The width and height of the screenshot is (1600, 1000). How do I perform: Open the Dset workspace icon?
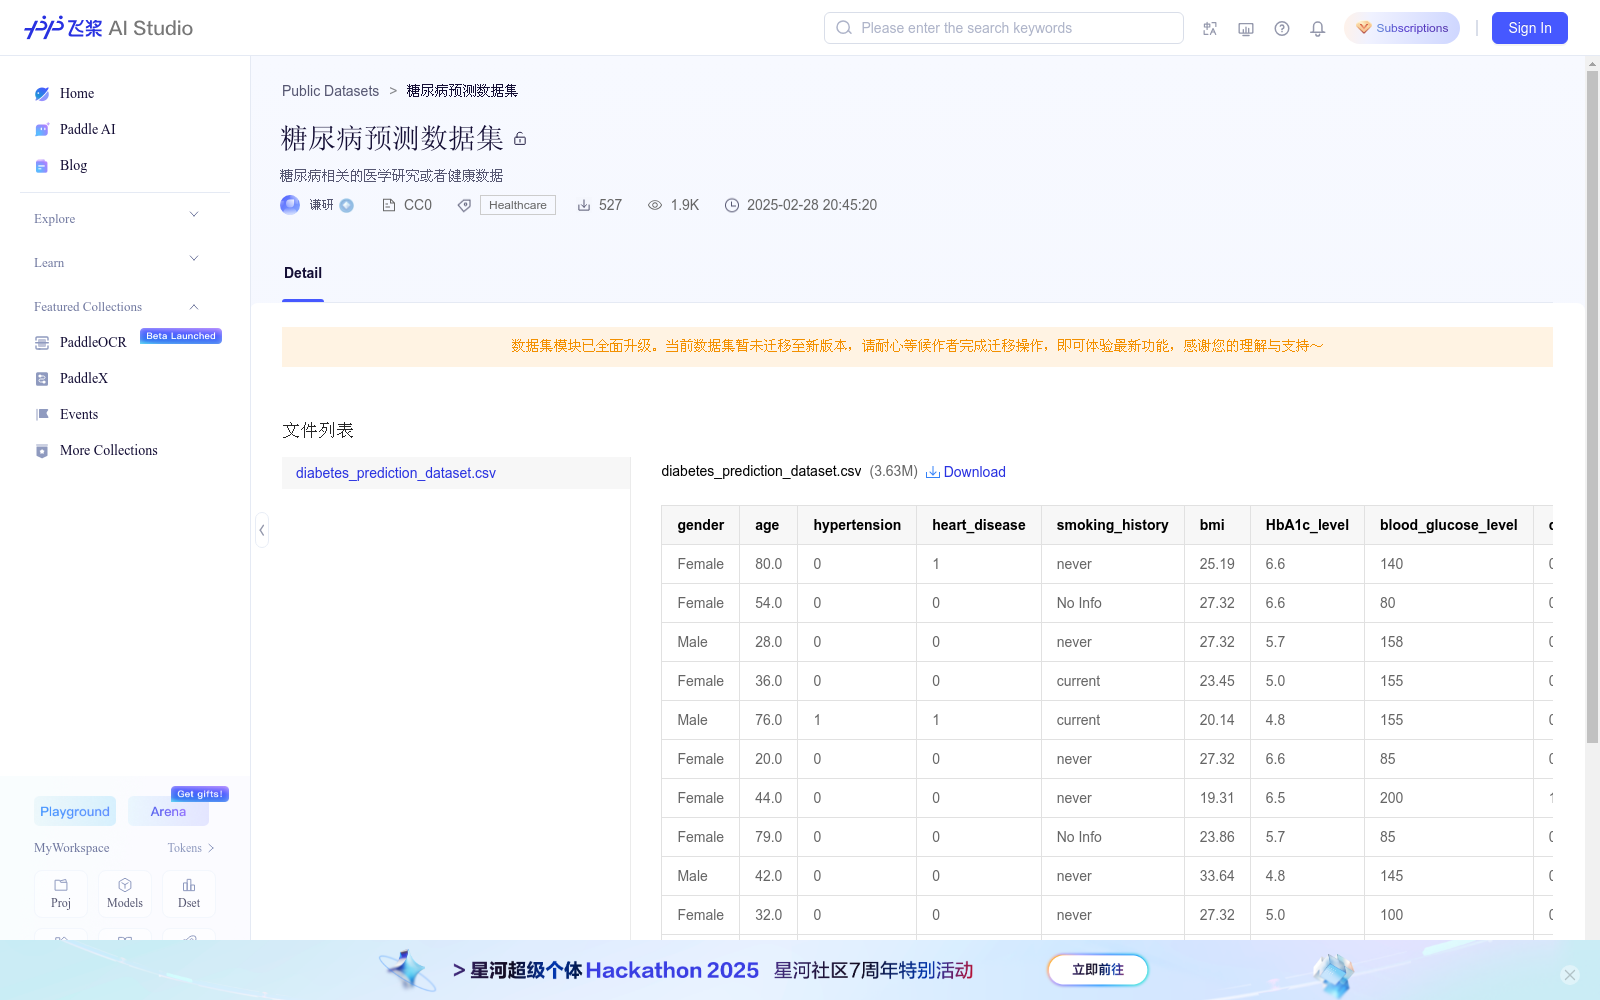(189, 893)
